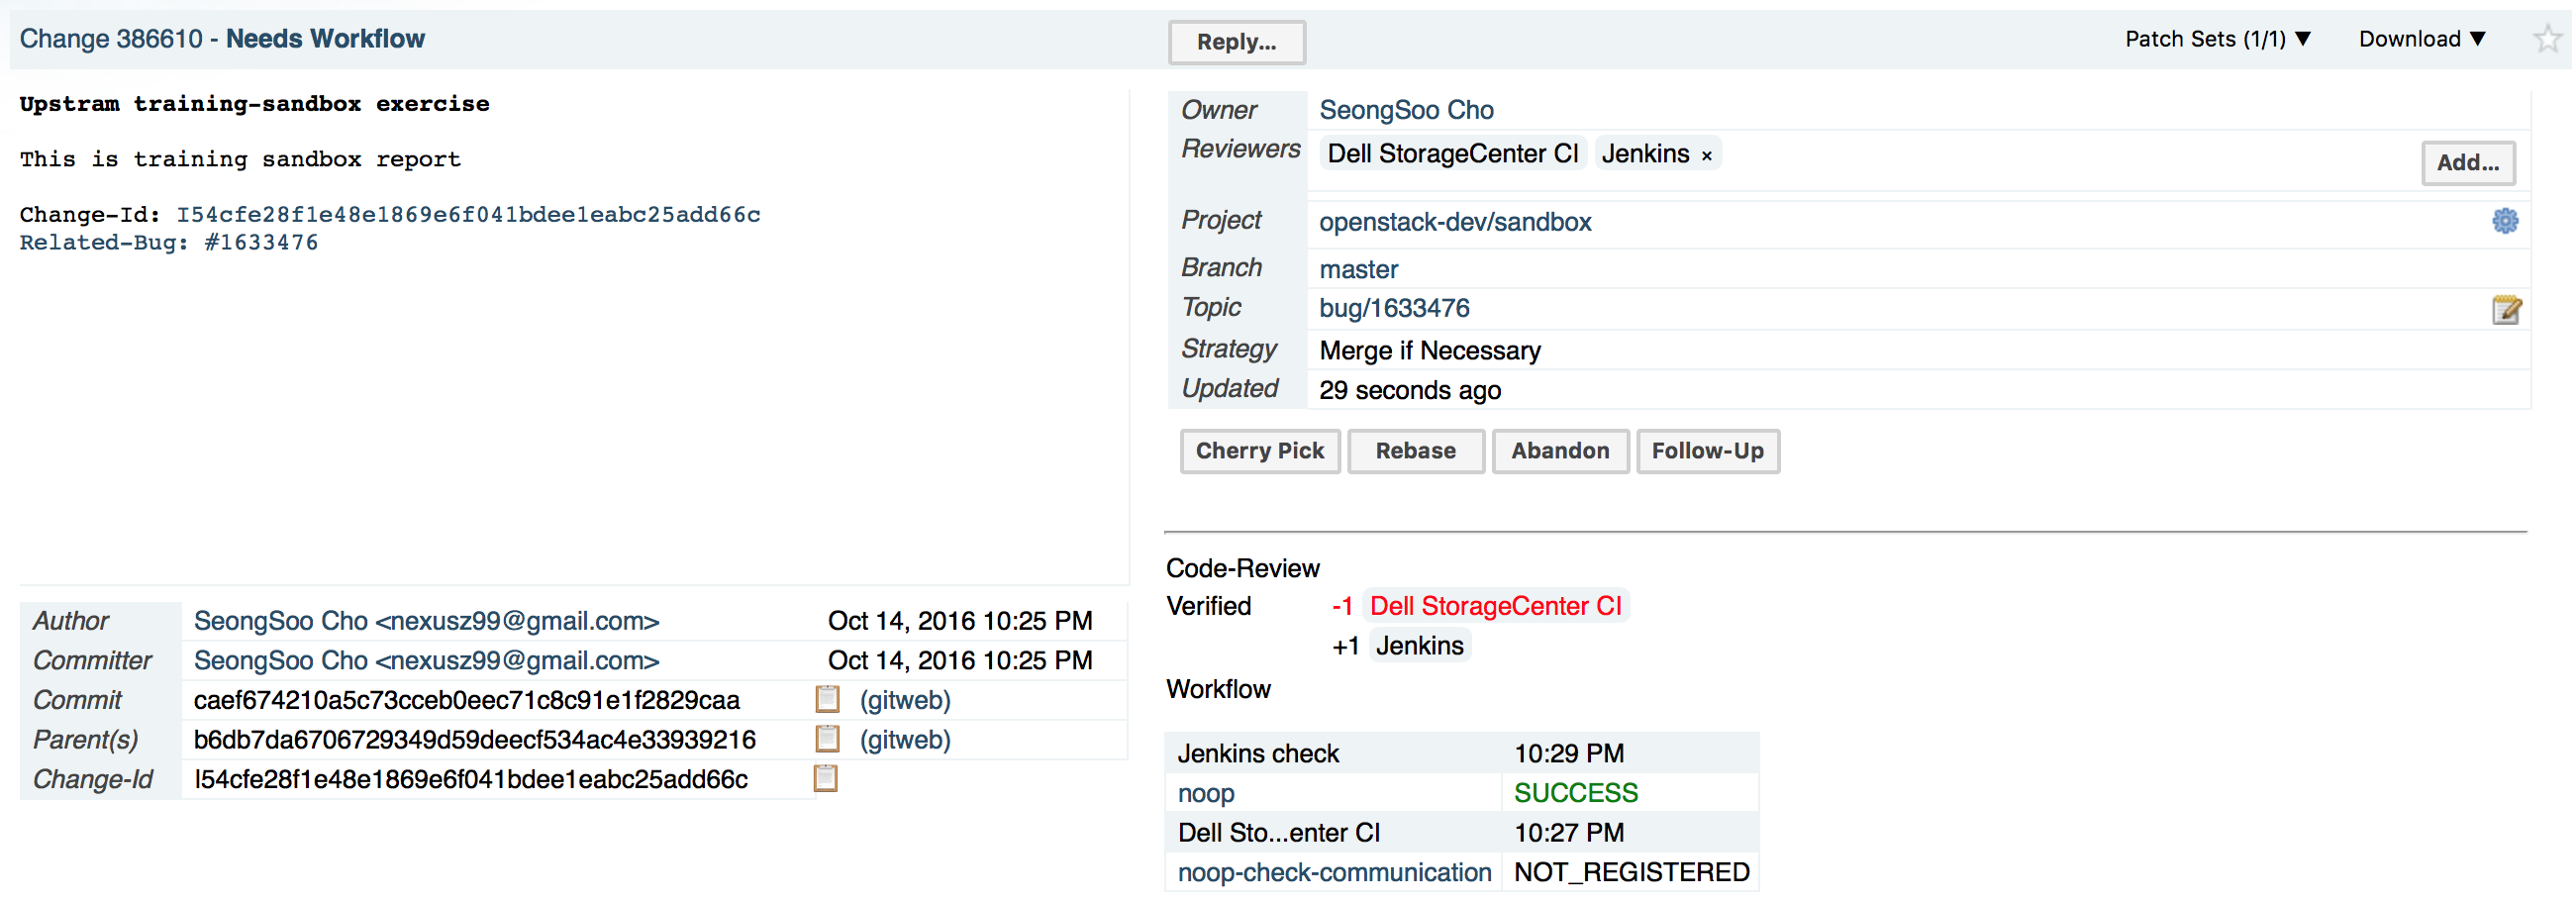The height and width of the screenshot is (903, 2576).
Task: Remove Jenkins reviewer with the x icon
Action: click(1709, 156)
